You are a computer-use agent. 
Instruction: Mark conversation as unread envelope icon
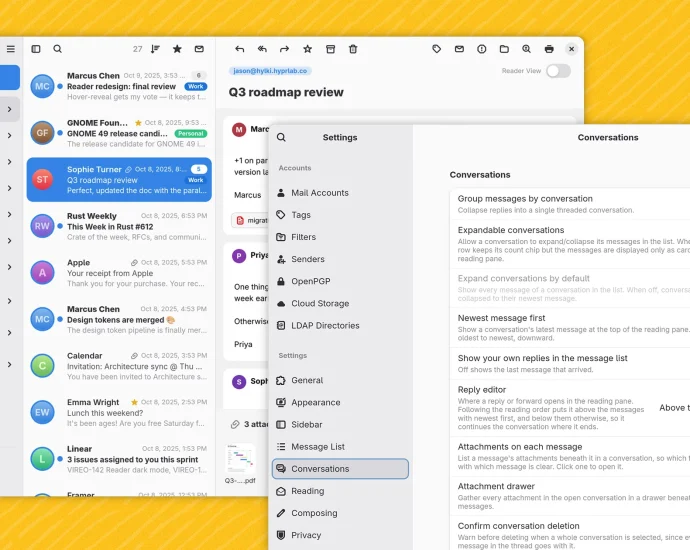click(459, 49)
